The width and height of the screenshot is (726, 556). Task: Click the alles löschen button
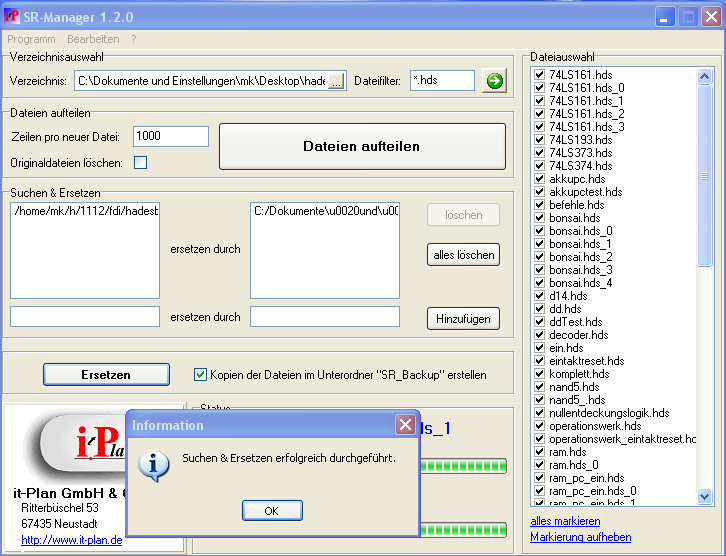(463, 255)
